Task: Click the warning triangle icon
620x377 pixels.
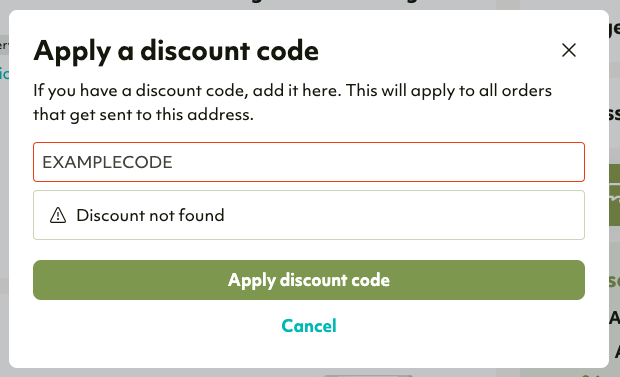Action: coord(58,215)
